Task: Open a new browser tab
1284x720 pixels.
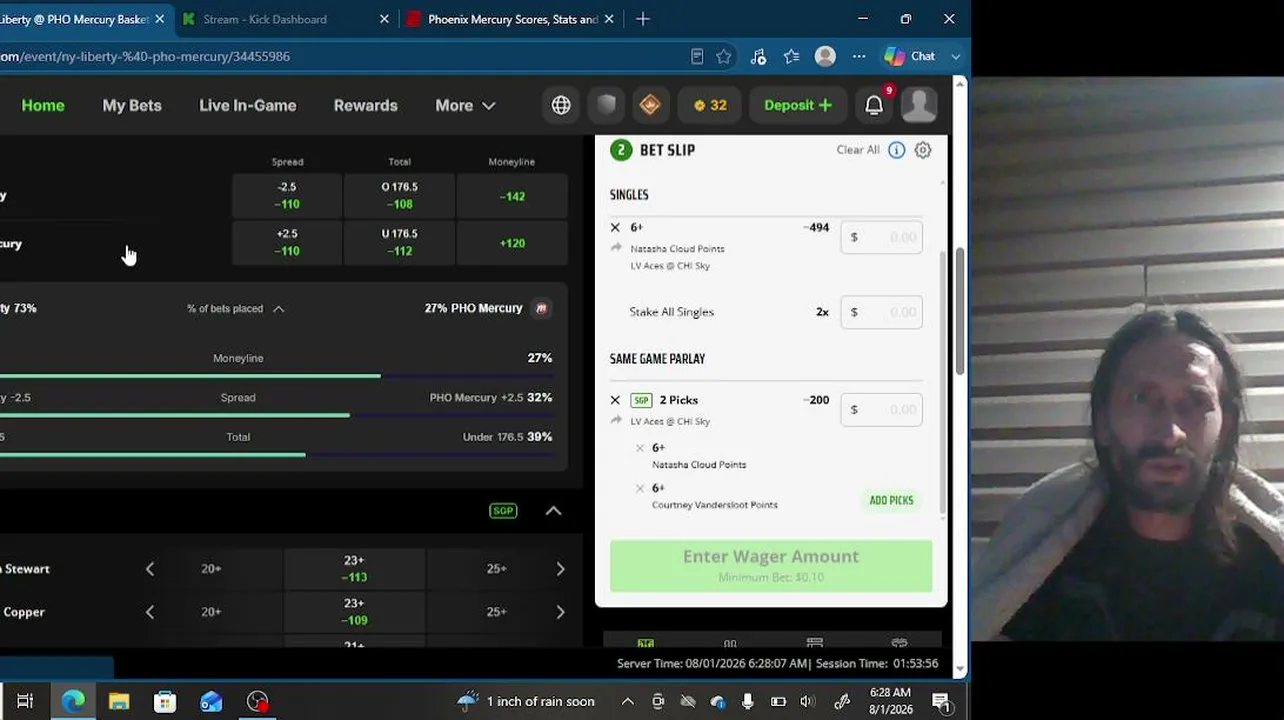Action: [x=643, y=19]
